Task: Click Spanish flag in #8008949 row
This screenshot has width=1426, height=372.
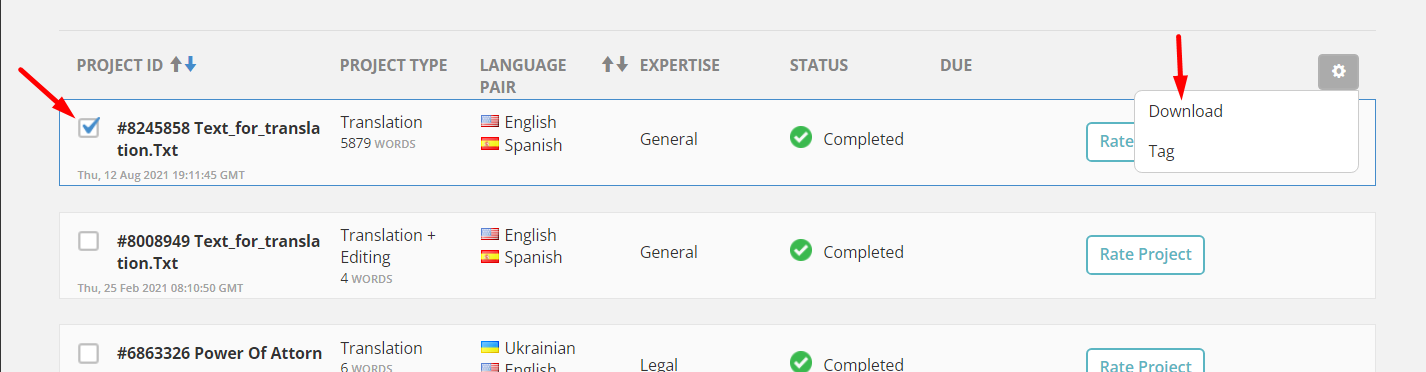Action: pos(490,257)
